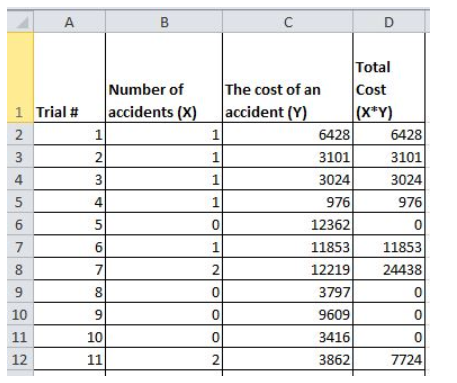Select total cost cell for trial 10

click(x=389, y=336)
